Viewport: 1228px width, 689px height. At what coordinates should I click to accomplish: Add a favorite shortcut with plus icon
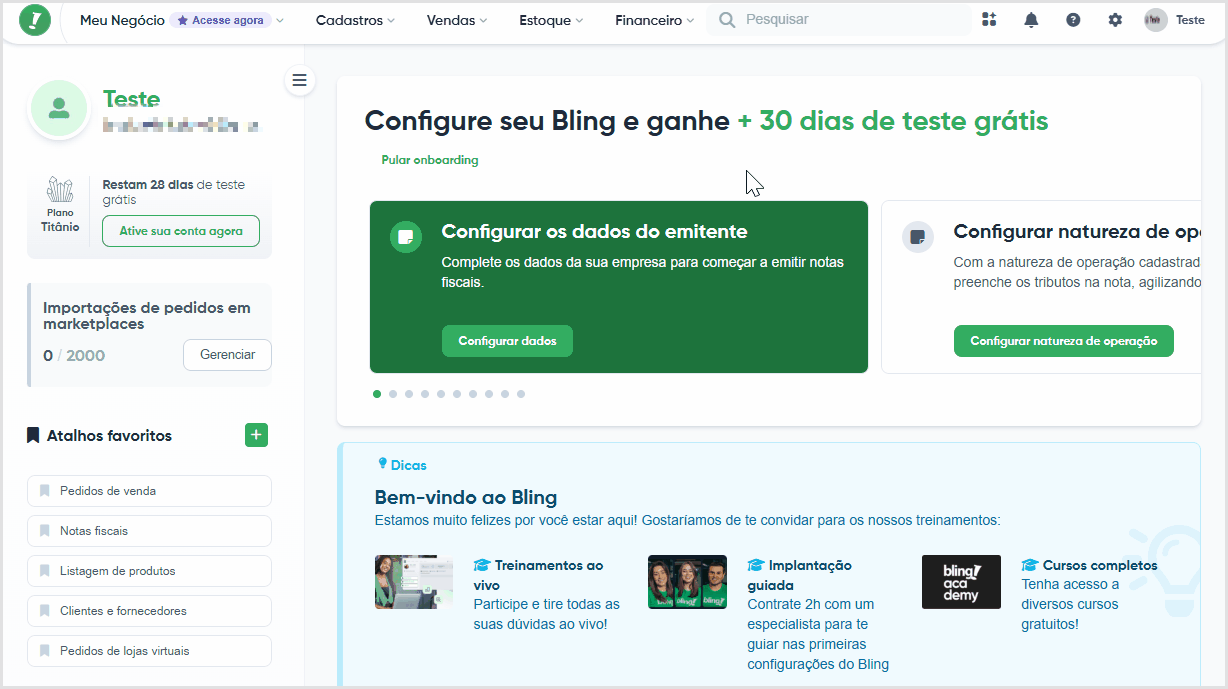(x=256, y=435)
